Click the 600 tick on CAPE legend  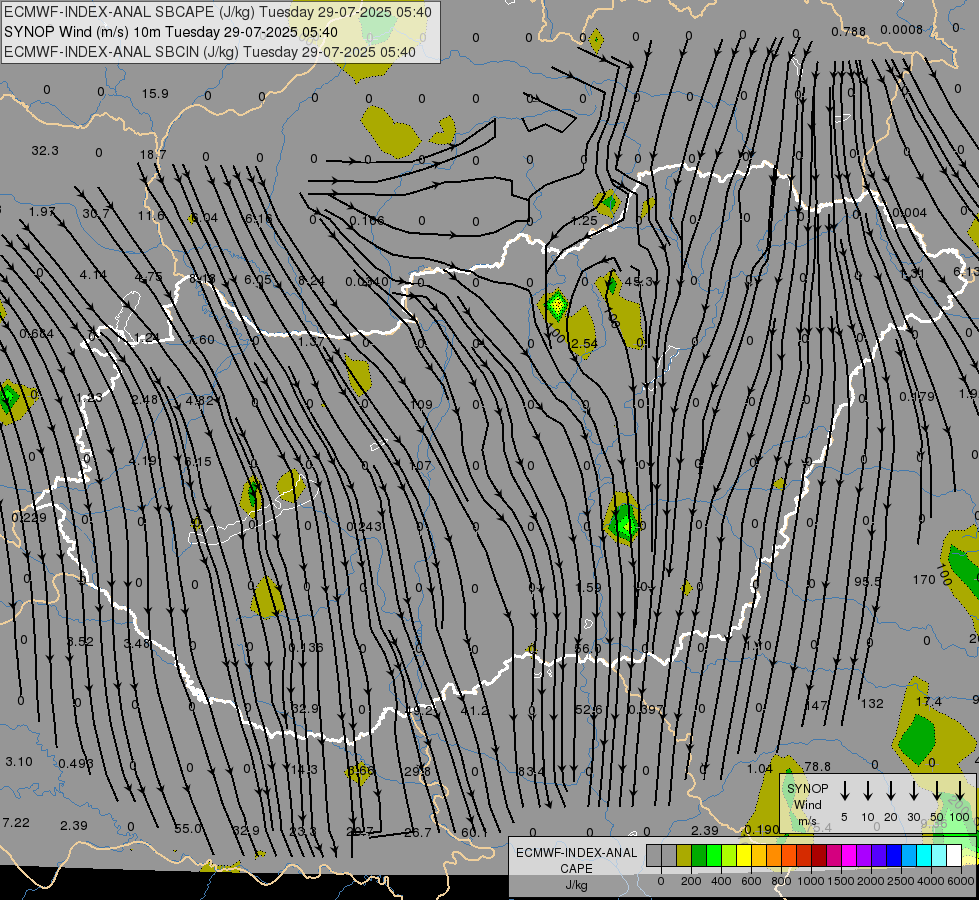[x=751, y=881]
